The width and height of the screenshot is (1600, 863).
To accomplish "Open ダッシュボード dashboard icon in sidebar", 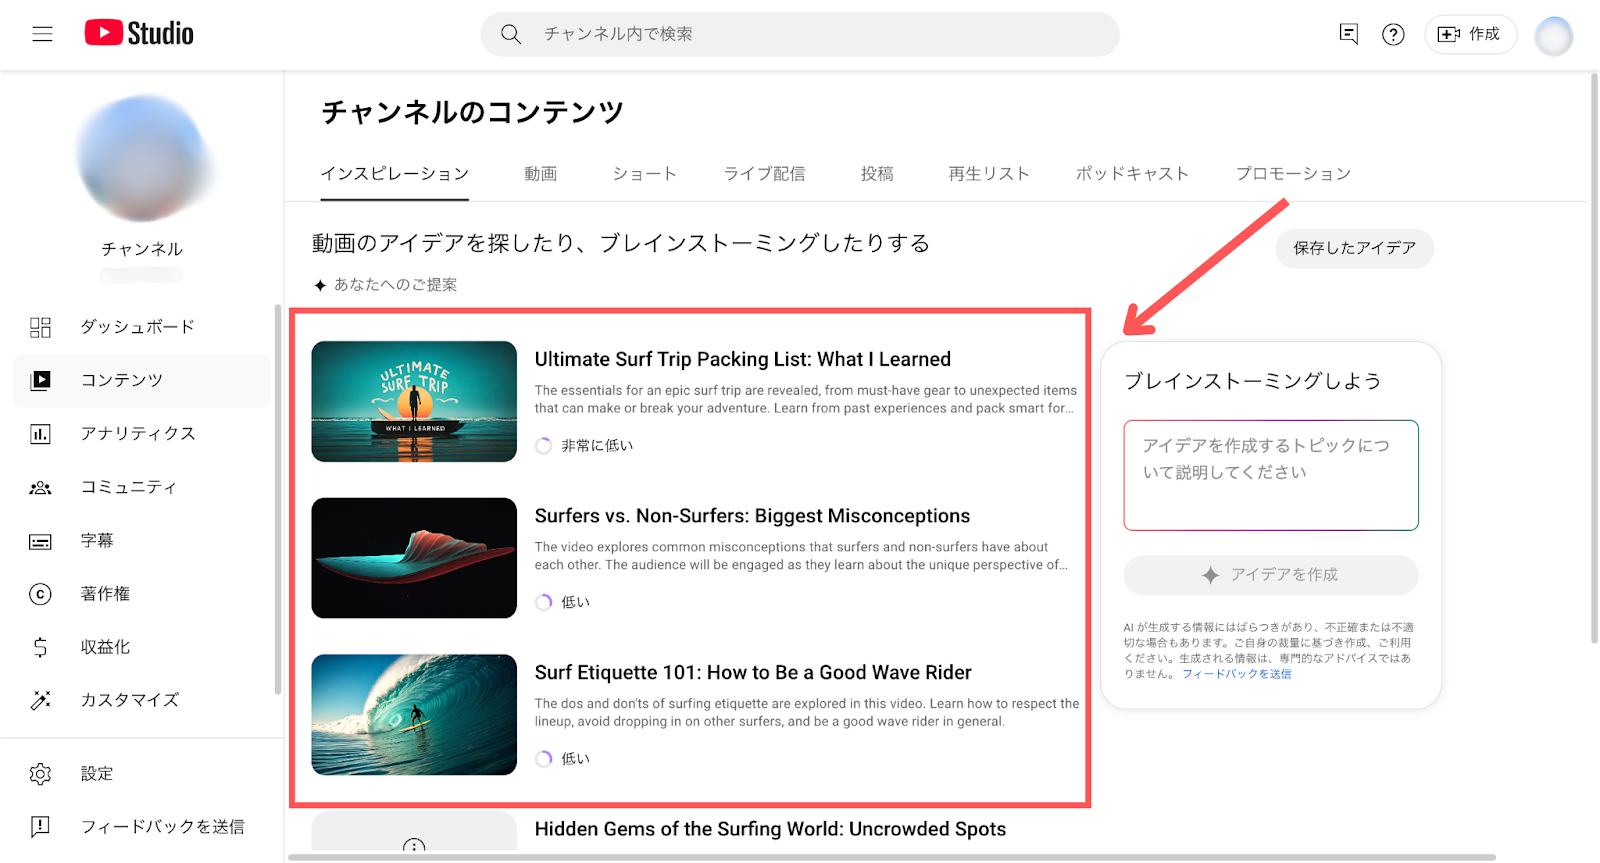I will click(x=40, y=327).
